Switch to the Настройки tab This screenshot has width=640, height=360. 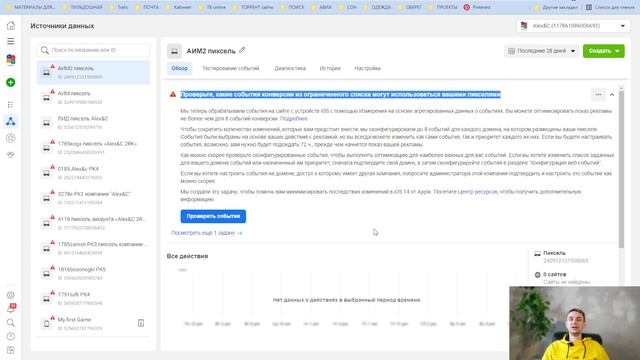[x=367, y=68]
